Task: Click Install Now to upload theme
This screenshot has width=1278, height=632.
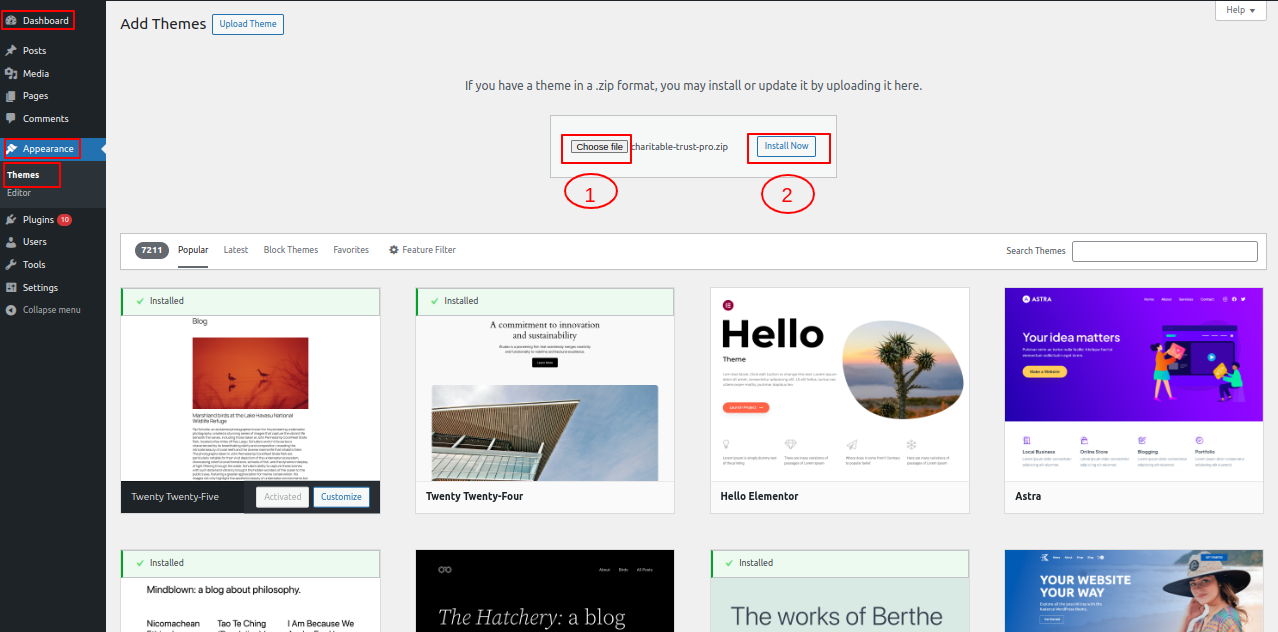Action: click(x=786, y=146)
